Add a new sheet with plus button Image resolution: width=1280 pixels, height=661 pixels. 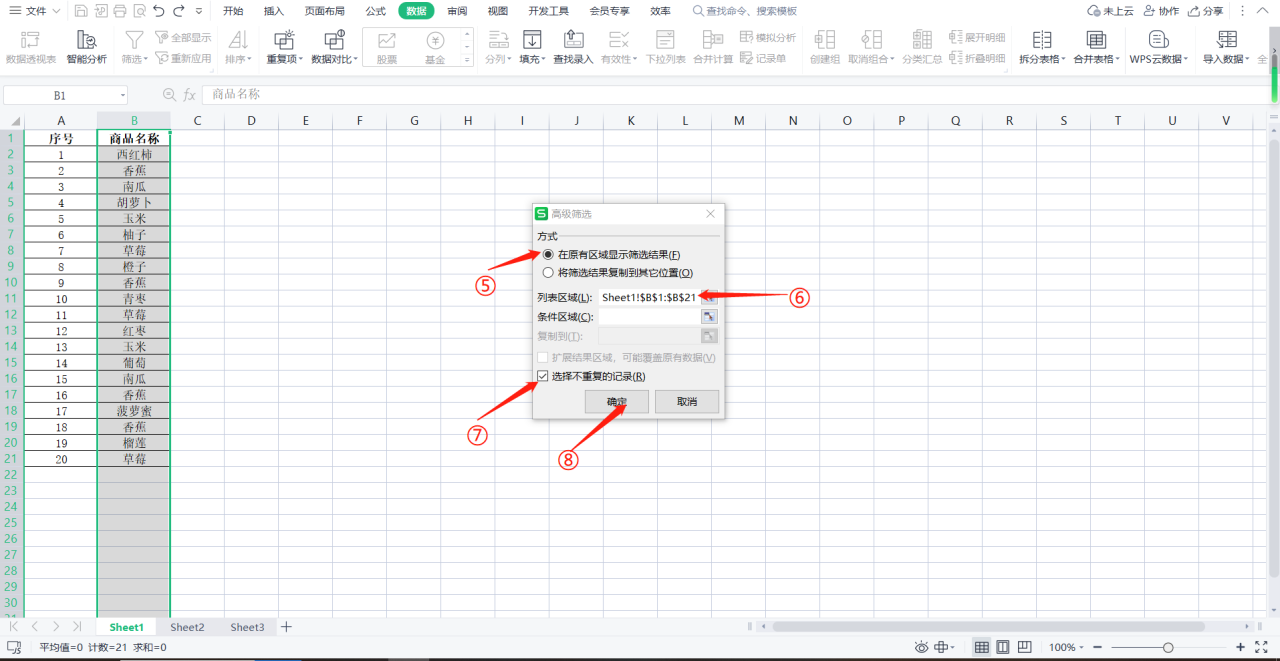[x=287, y=627]
